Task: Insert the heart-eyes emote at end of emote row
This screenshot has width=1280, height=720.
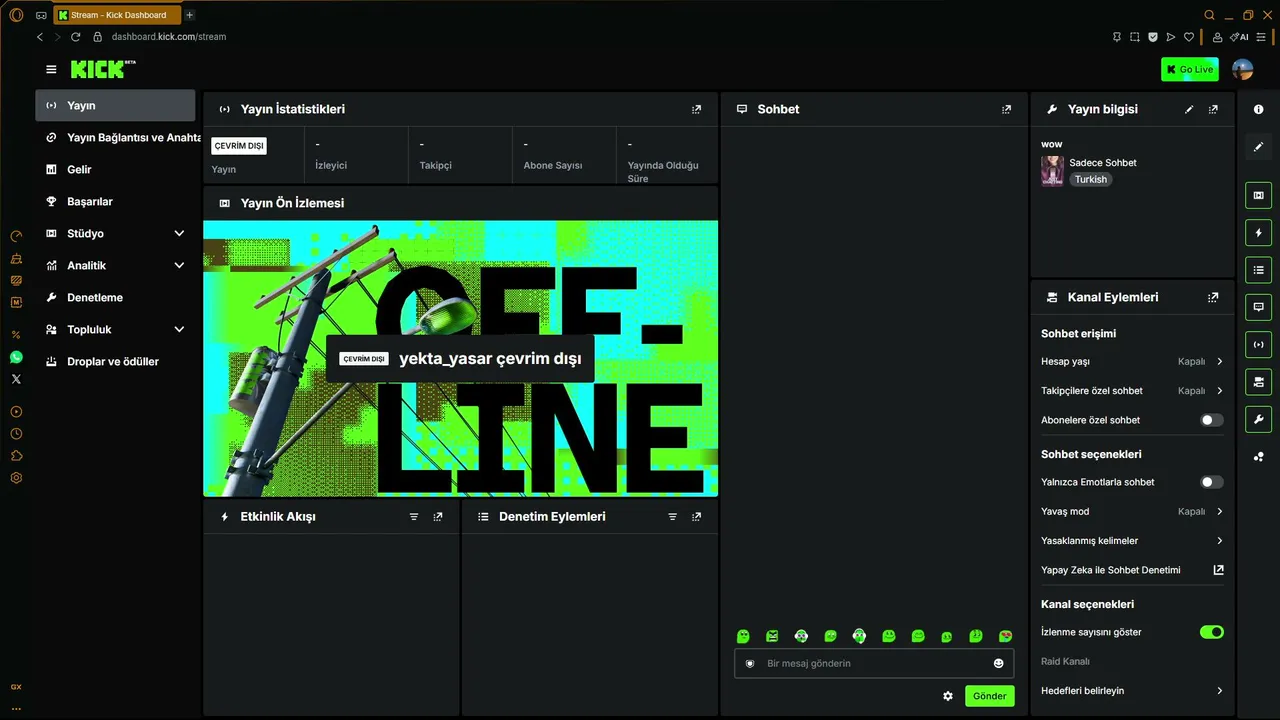Action: [1005, 636]
